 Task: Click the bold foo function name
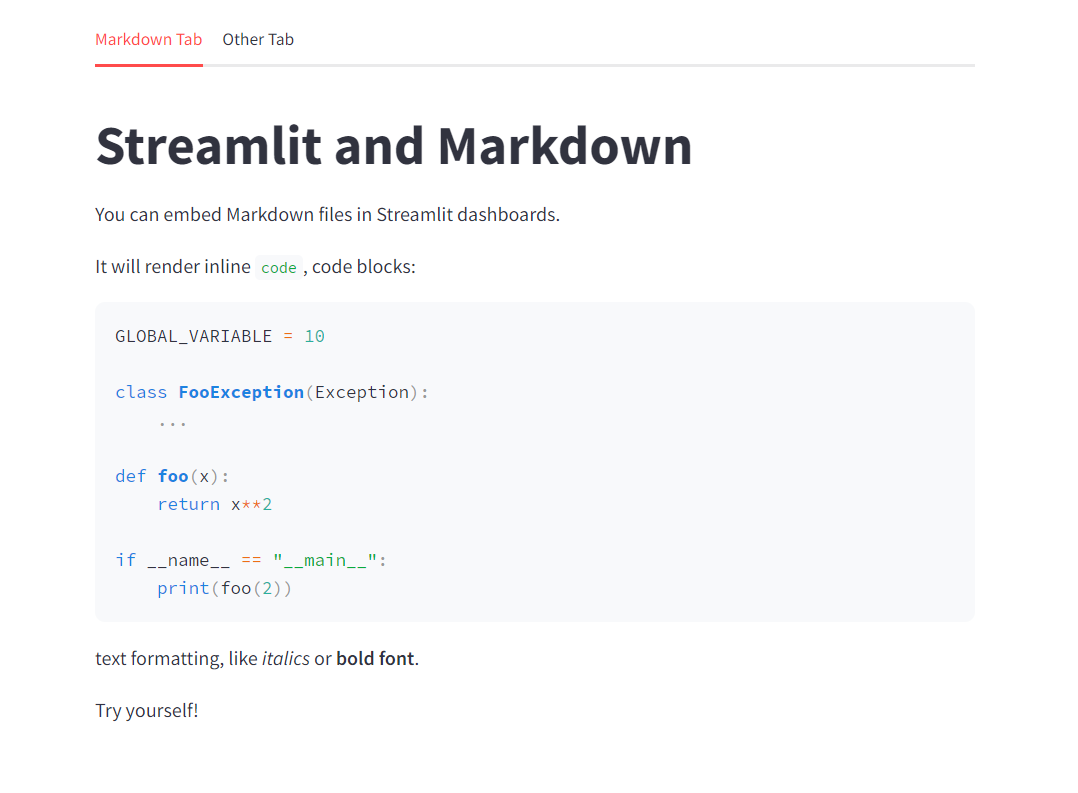click(173, 476)
